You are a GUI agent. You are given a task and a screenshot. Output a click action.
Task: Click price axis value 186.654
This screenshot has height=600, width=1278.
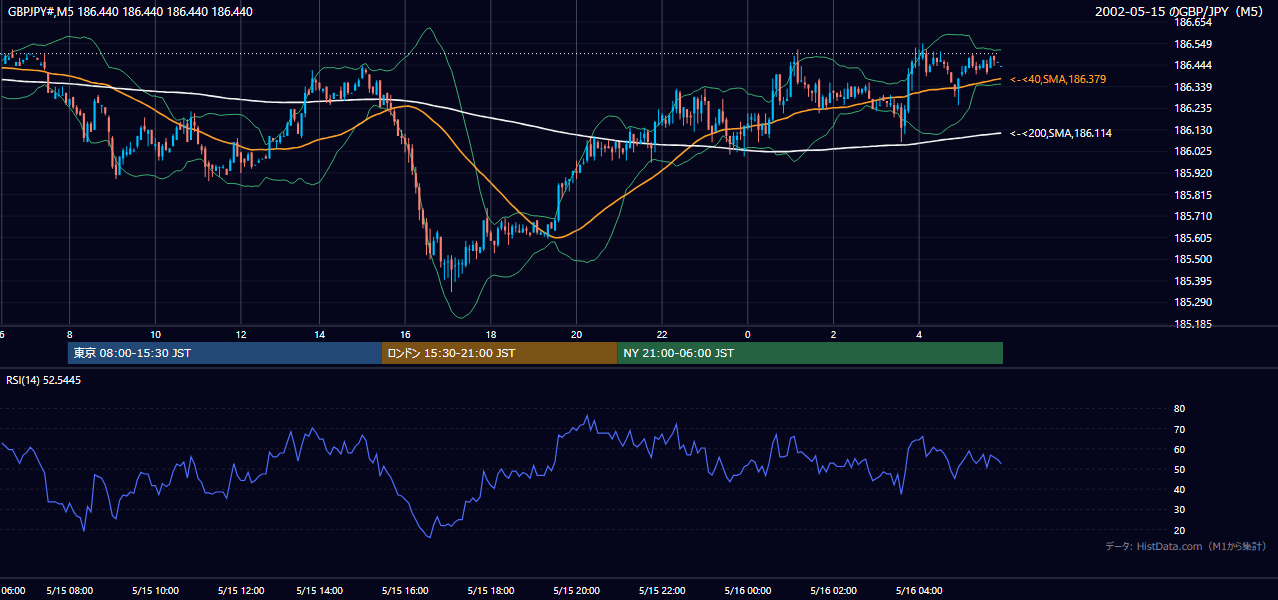1192,22
